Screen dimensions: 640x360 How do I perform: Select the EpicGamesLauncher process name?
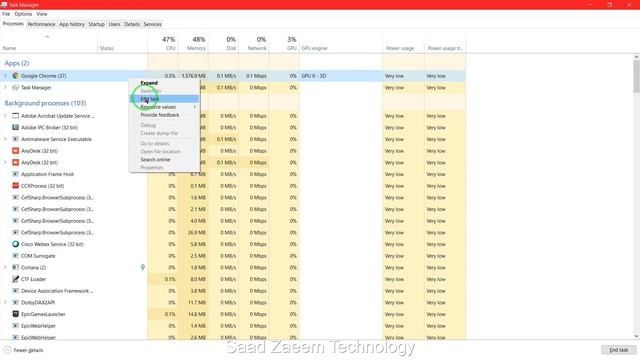tap(43, 314)
